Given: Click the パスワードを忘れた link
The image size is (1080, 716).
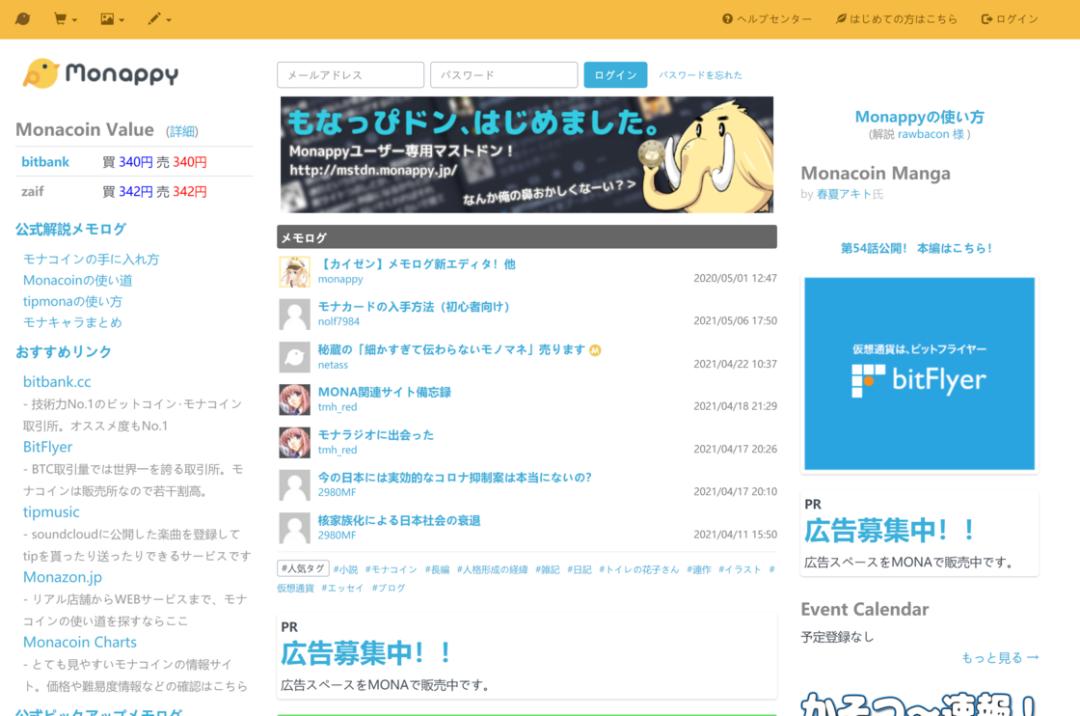Looking at the screenshot, I should pos(700,75).
